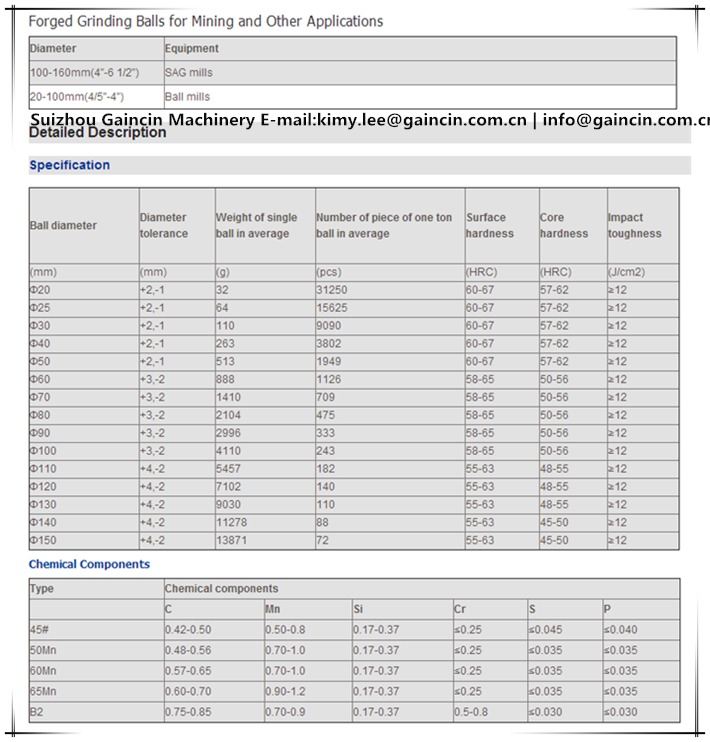
Task: Click the 'Forged Grinding Balls' page title
Action: [x=205, y=21]
